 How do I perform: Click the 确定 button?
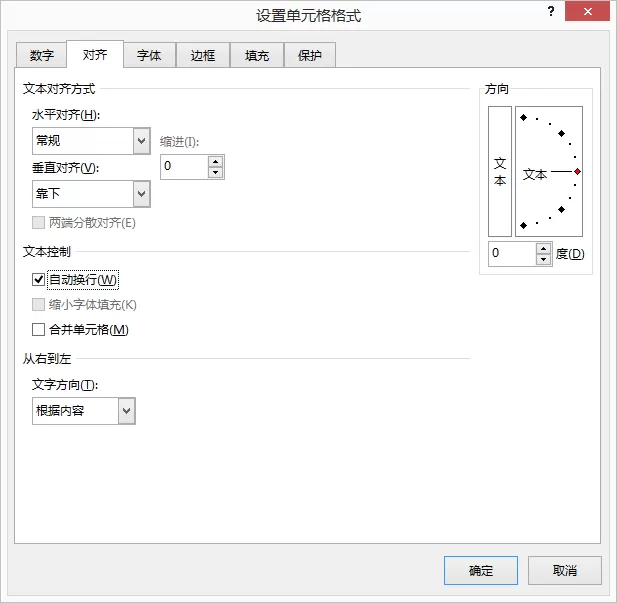481,570
